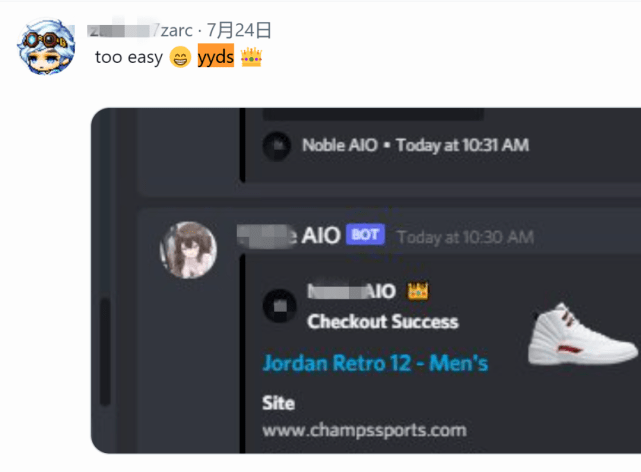641x472 pixels.
Task: Click the gold crown icon beside AIO
Action: tap(417, 291)
